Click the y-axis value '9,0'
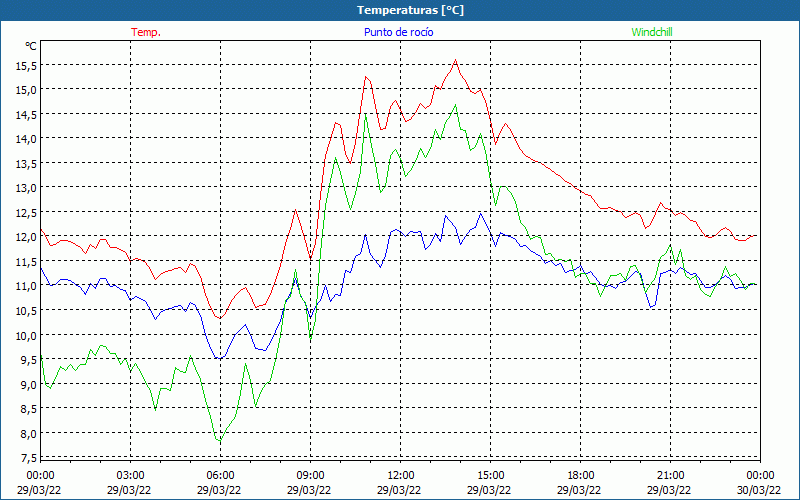The image size is (800, 500). [29, 384]
